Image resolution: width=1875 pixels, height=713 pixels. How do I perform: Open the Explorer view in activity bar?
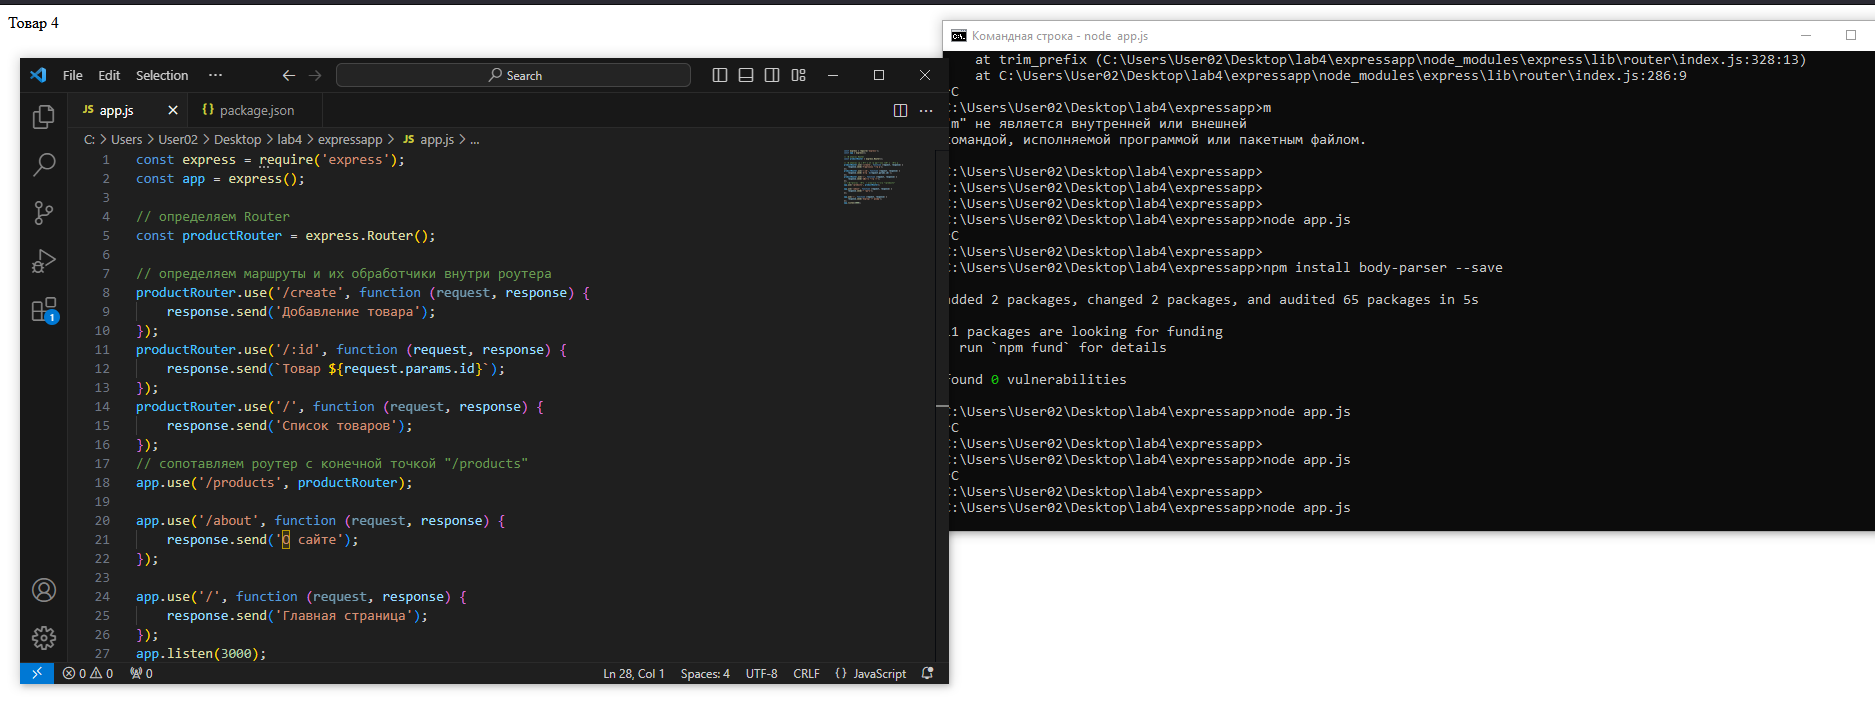click(x=43, y=117)
